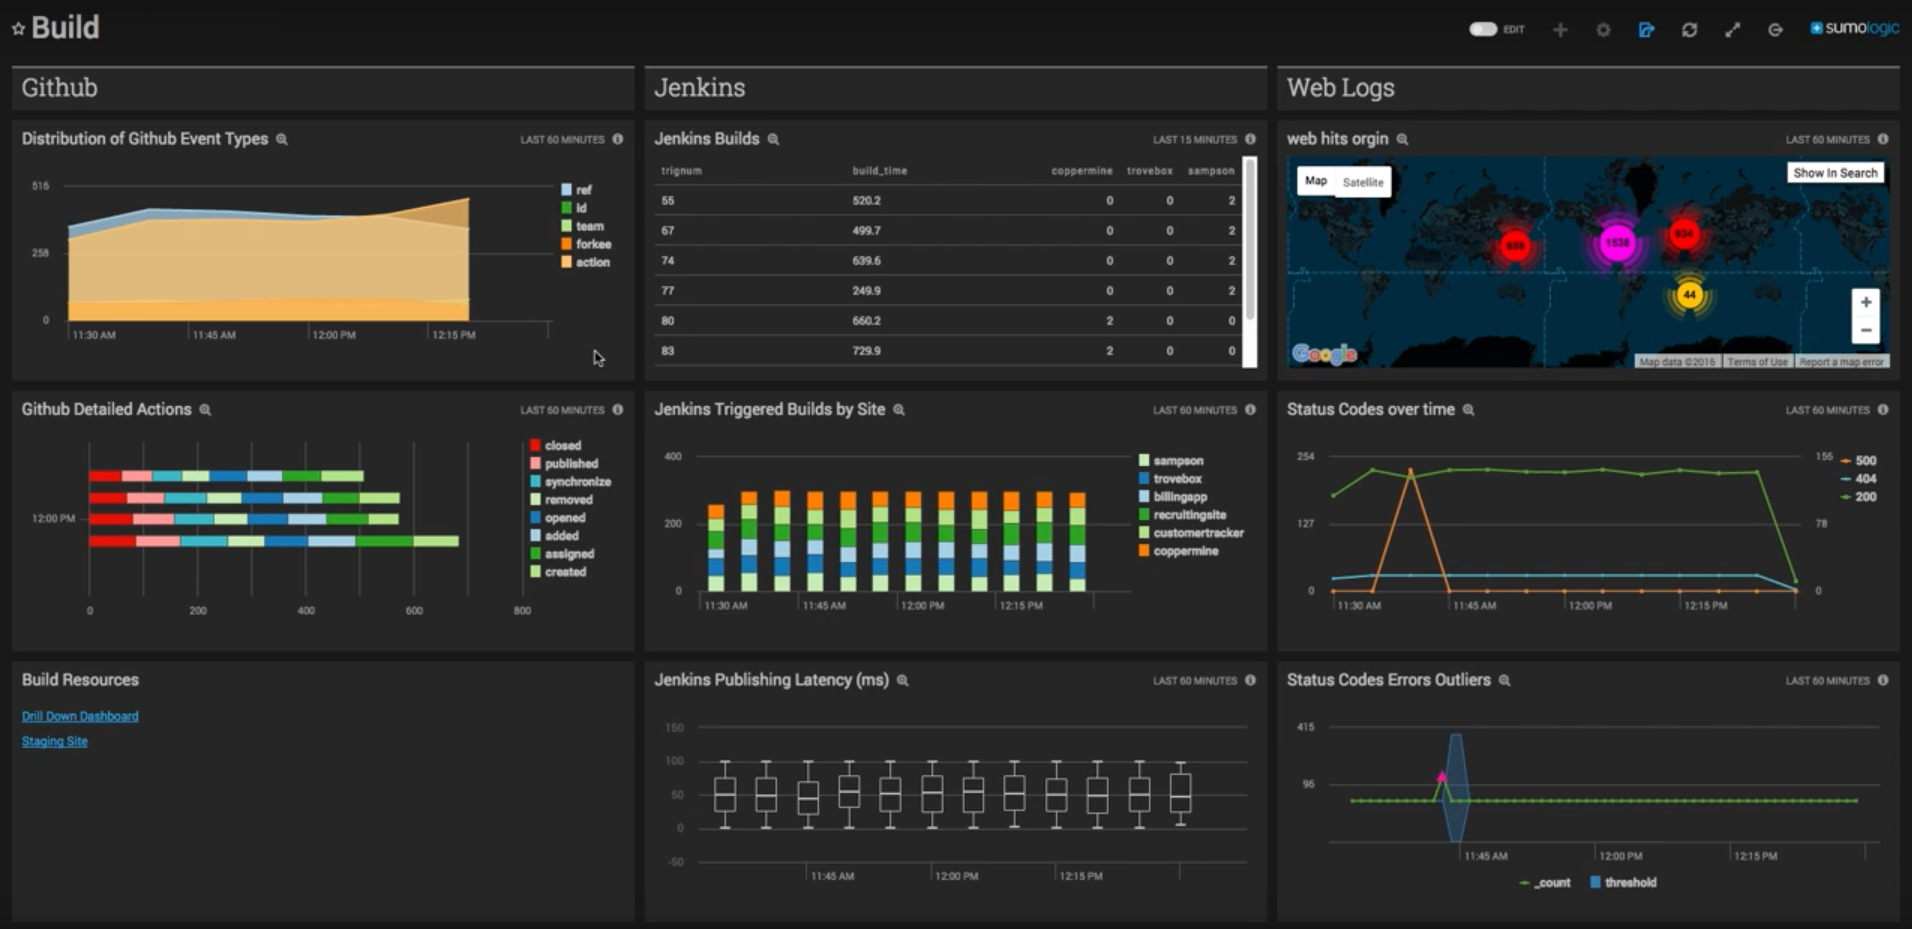Show info for Status Codes Errors Outliers

1883,680
